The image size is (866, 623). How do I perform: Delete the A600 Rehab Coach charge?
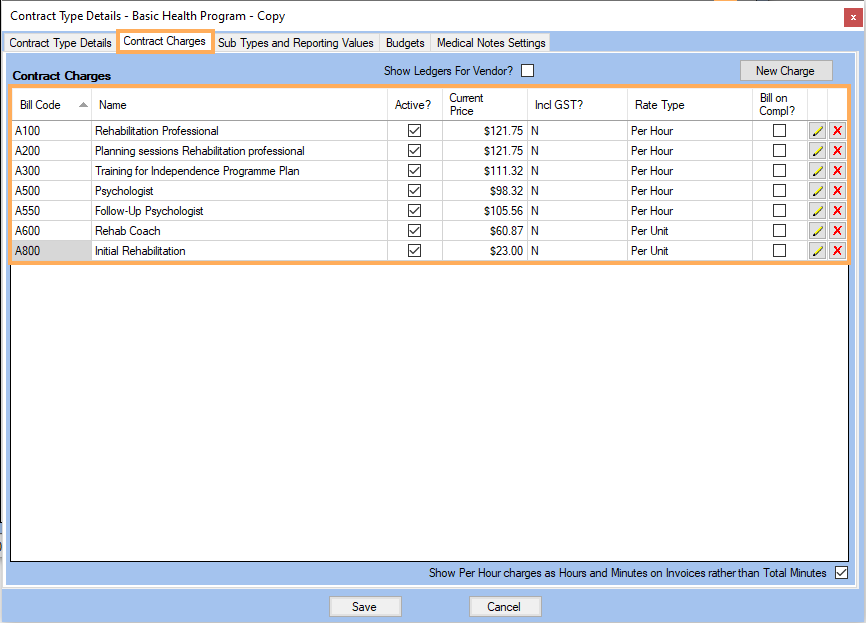click(x=837, y=230)
